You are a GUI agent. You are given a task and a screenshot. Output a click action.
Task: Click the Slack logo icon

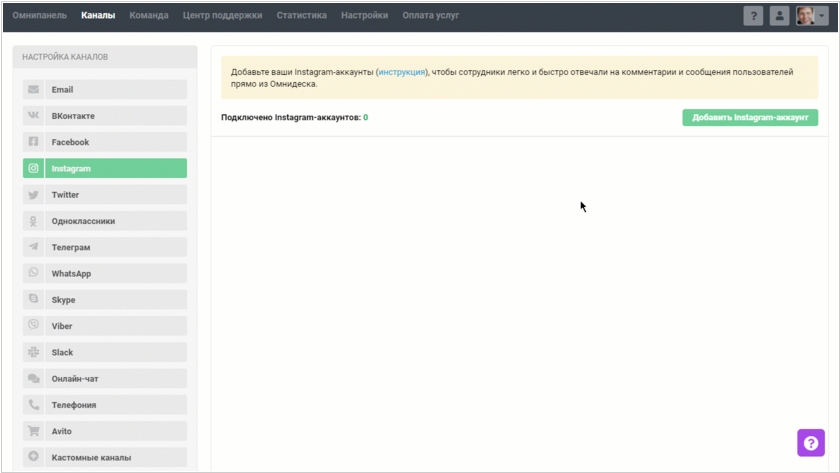coord(33,352)
